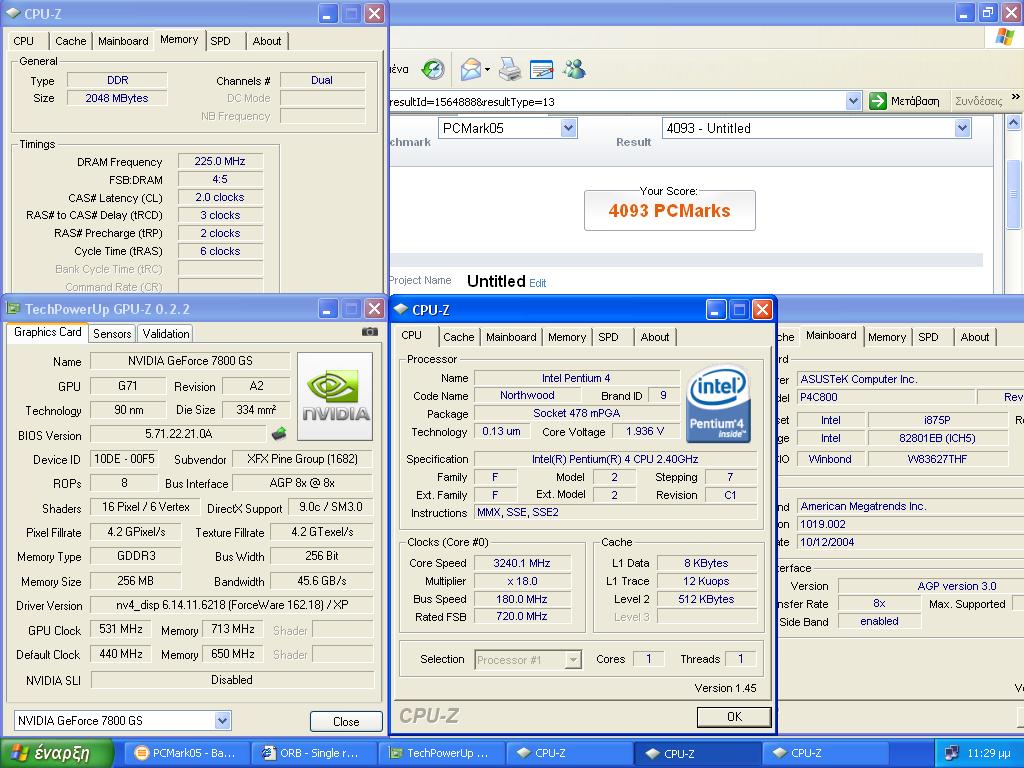Open the Result '4093 - Untitled' dropdown
The width and height of the screenshot is (1024, 768).
point(962,128)
